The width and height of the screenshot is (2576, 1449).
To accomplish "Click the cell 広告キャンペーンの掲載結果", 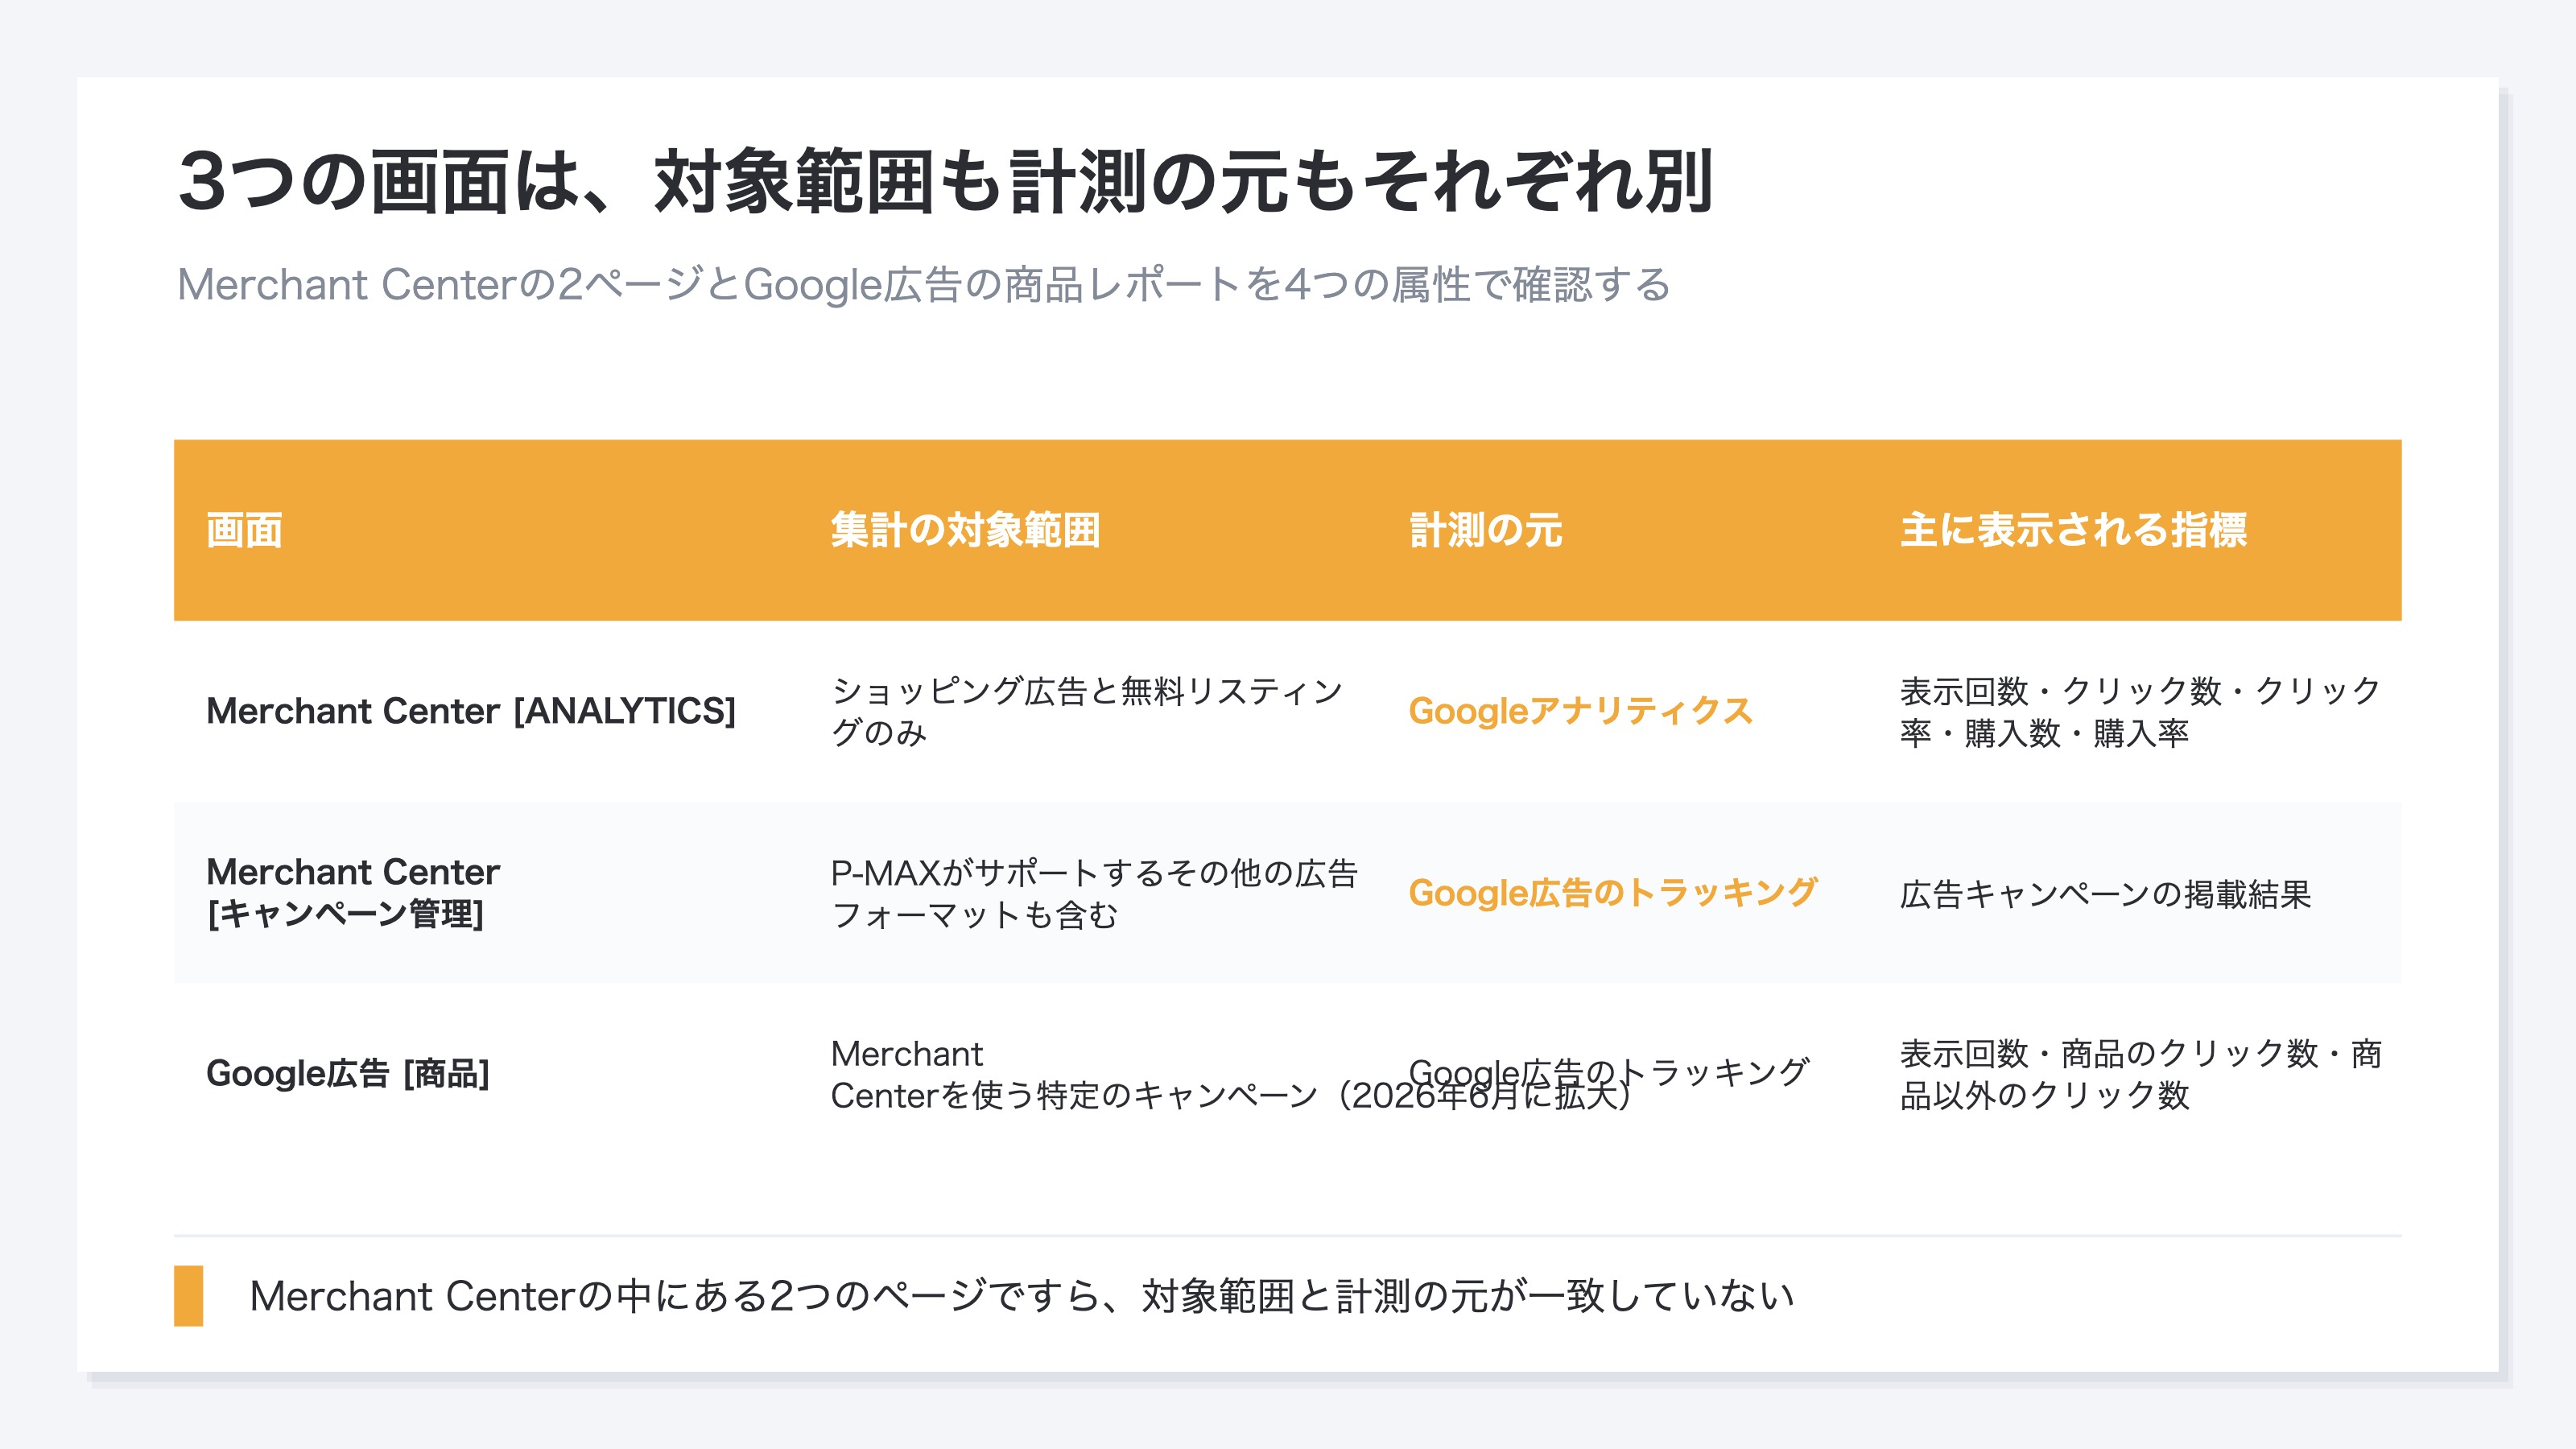I will coord(2105,894).
